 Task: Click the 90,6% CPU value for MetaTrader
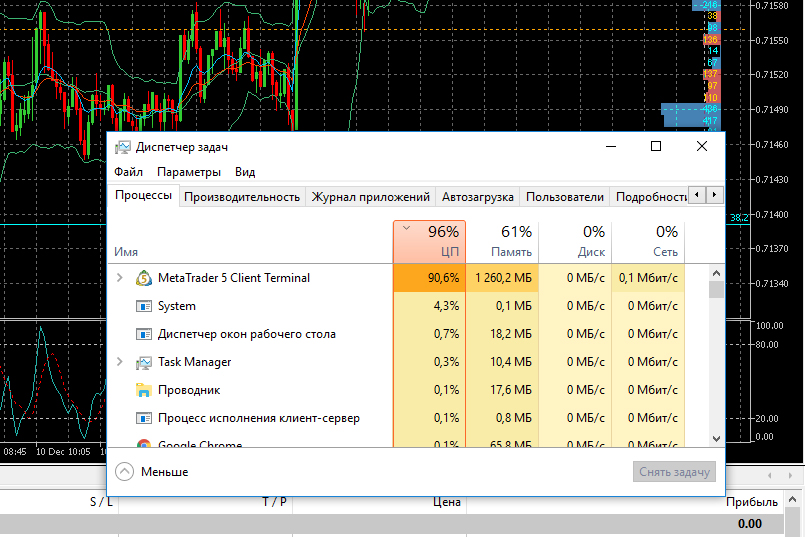point(444,278)
